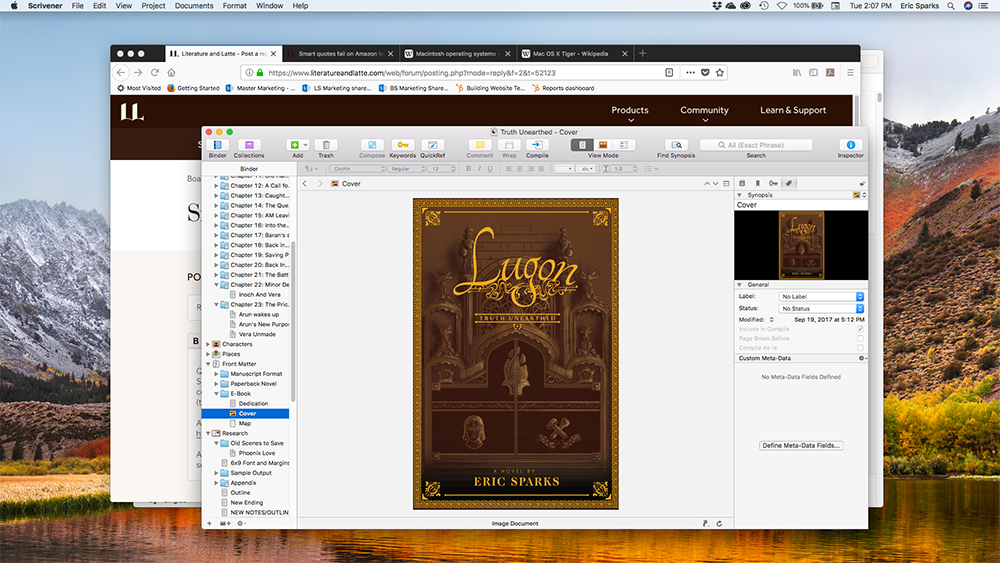Expand the Characters folder

(208, 344)
